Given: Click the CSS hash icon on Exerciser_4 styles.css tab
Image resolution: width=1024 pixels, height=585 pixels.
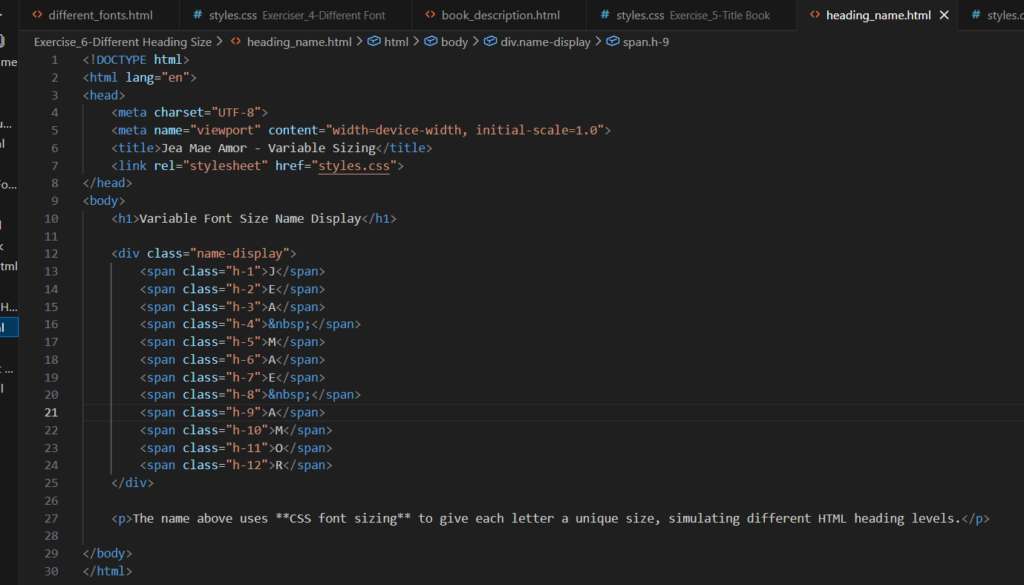Looking at the screenshot, I should tap(197, 15).
